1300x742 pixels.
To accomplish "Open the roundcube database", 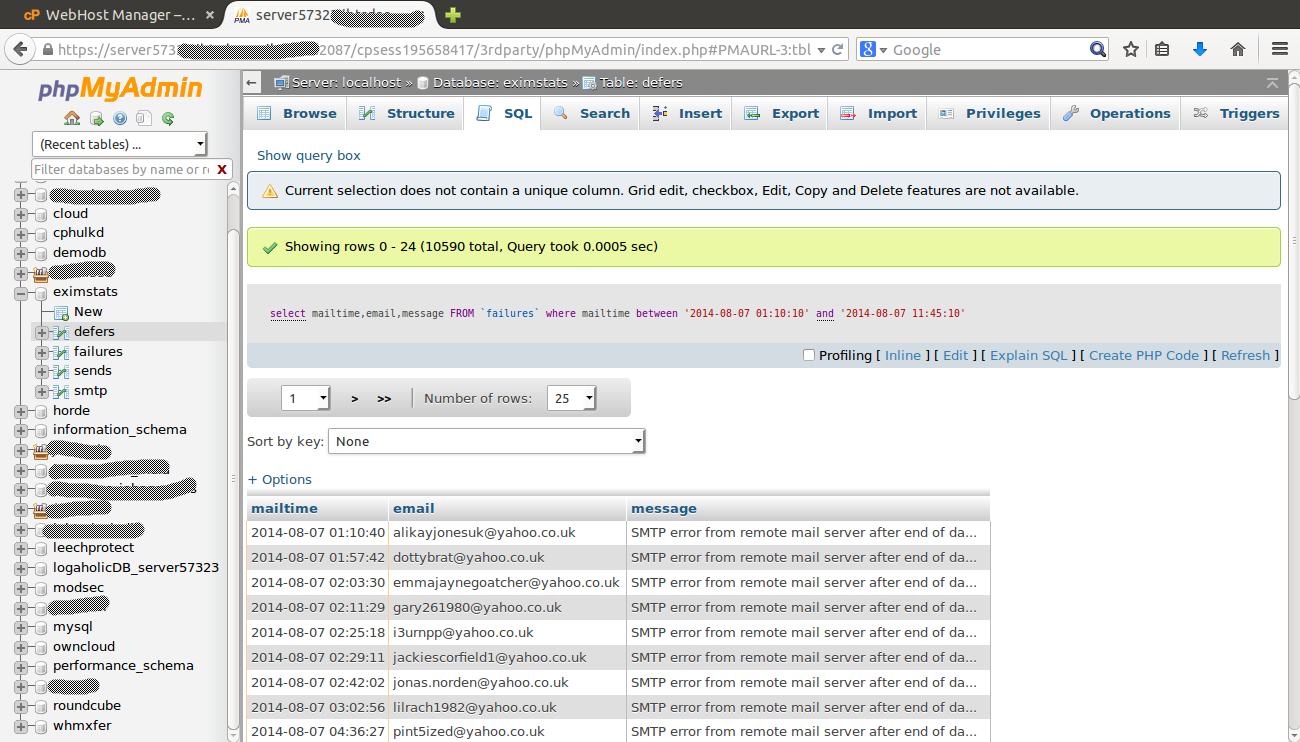I will [x=87, y=705].
